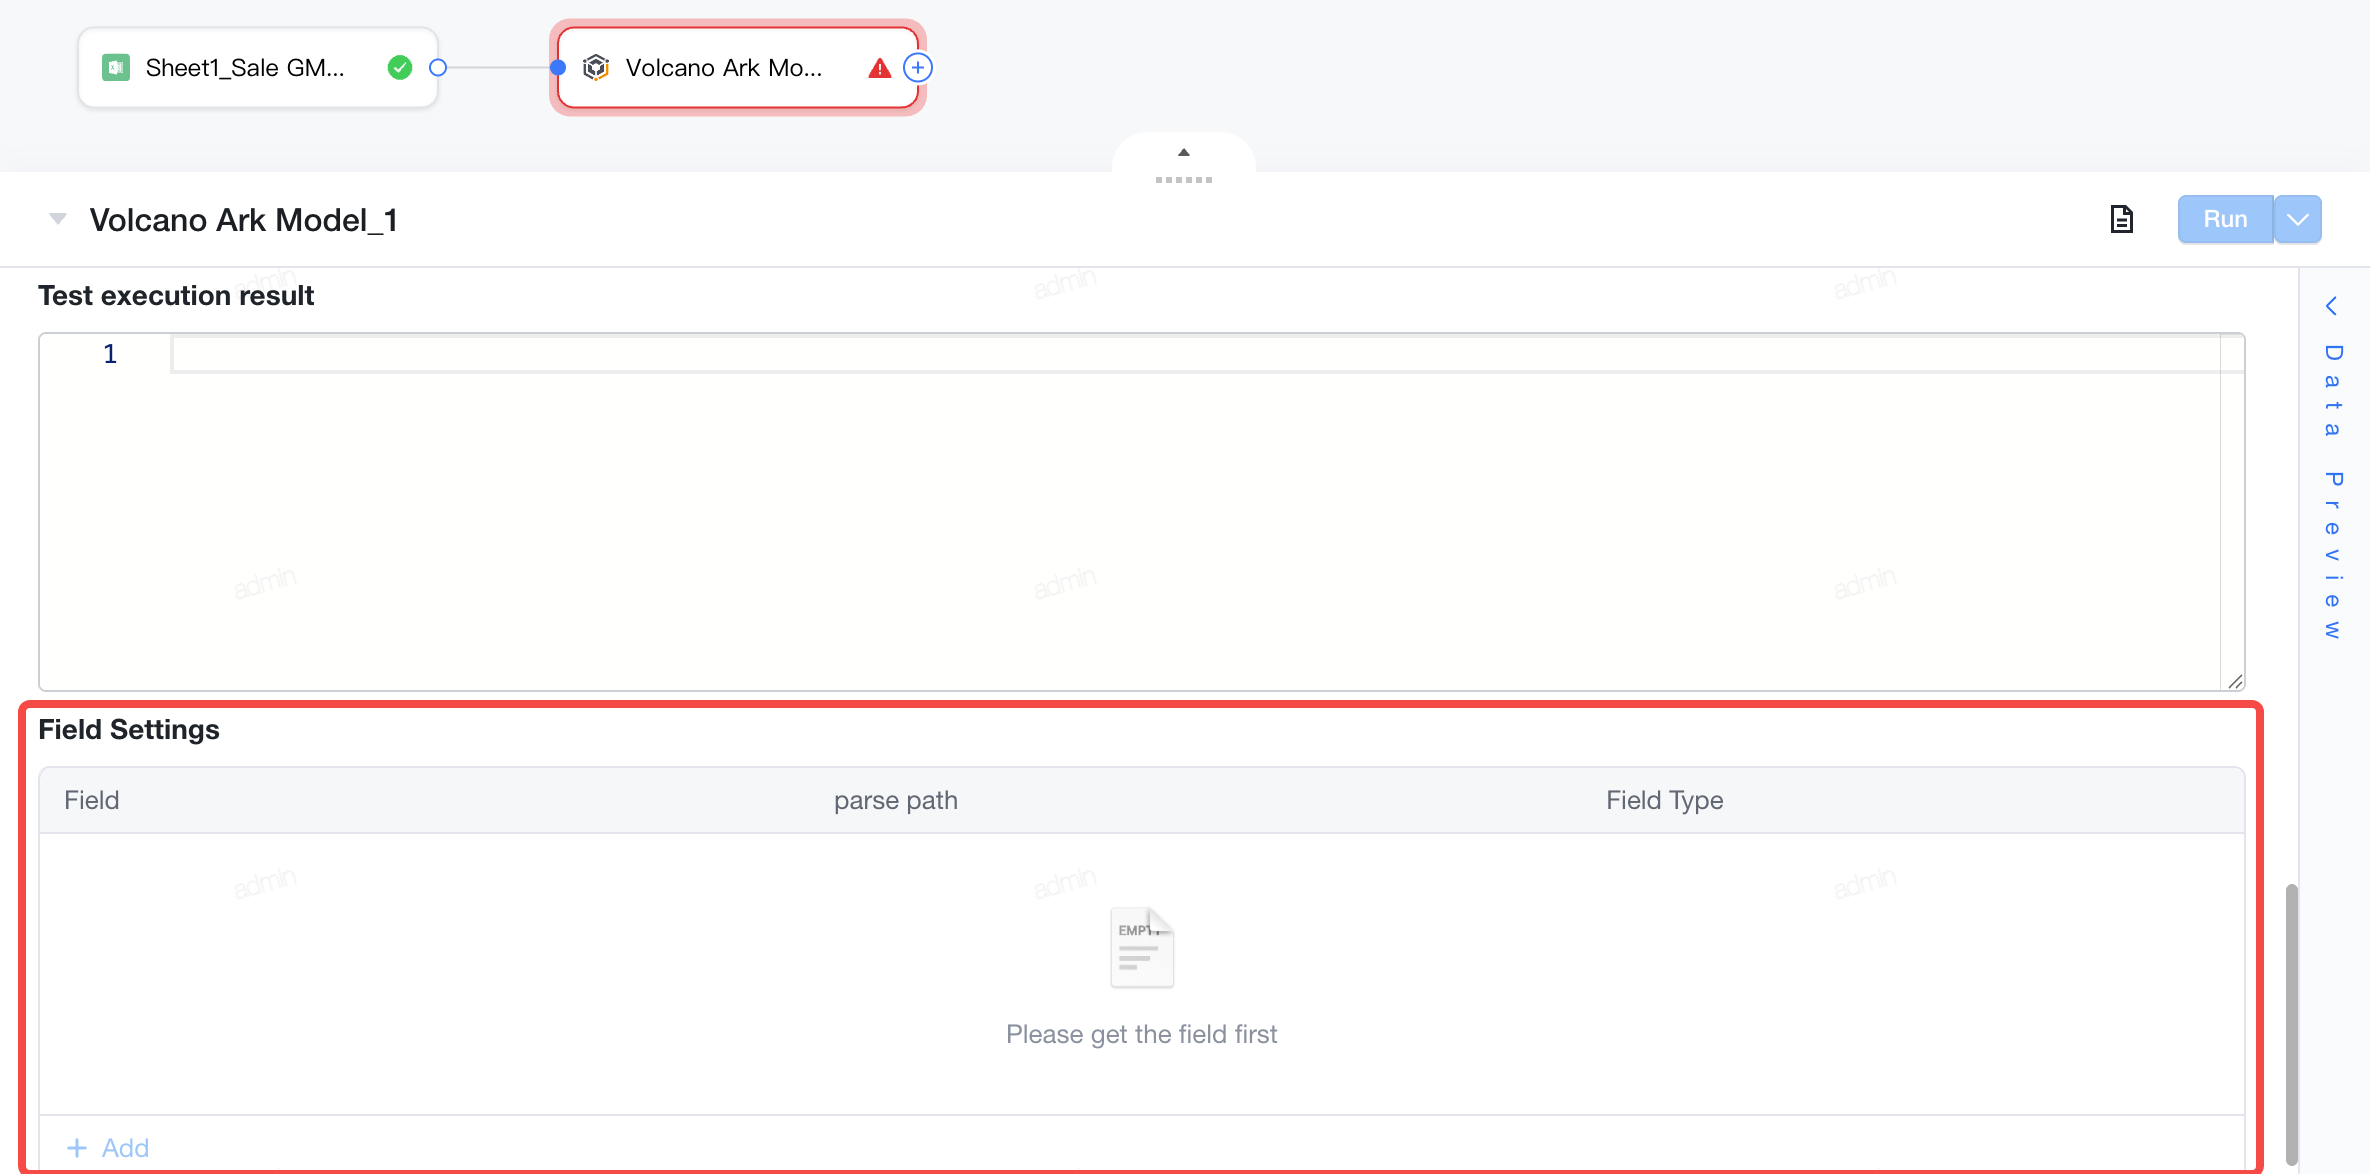Run the Volcano Ark Model node
Viewport: 2370px width, 1174px height.
[2225, 219]
